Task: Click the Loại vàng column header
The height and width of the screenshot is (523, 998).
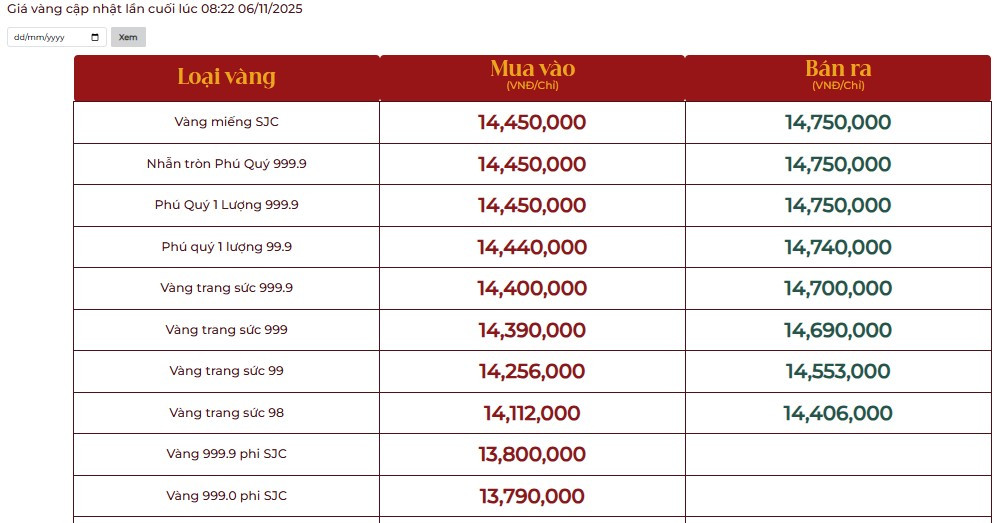Action: [x=226, y=77]
